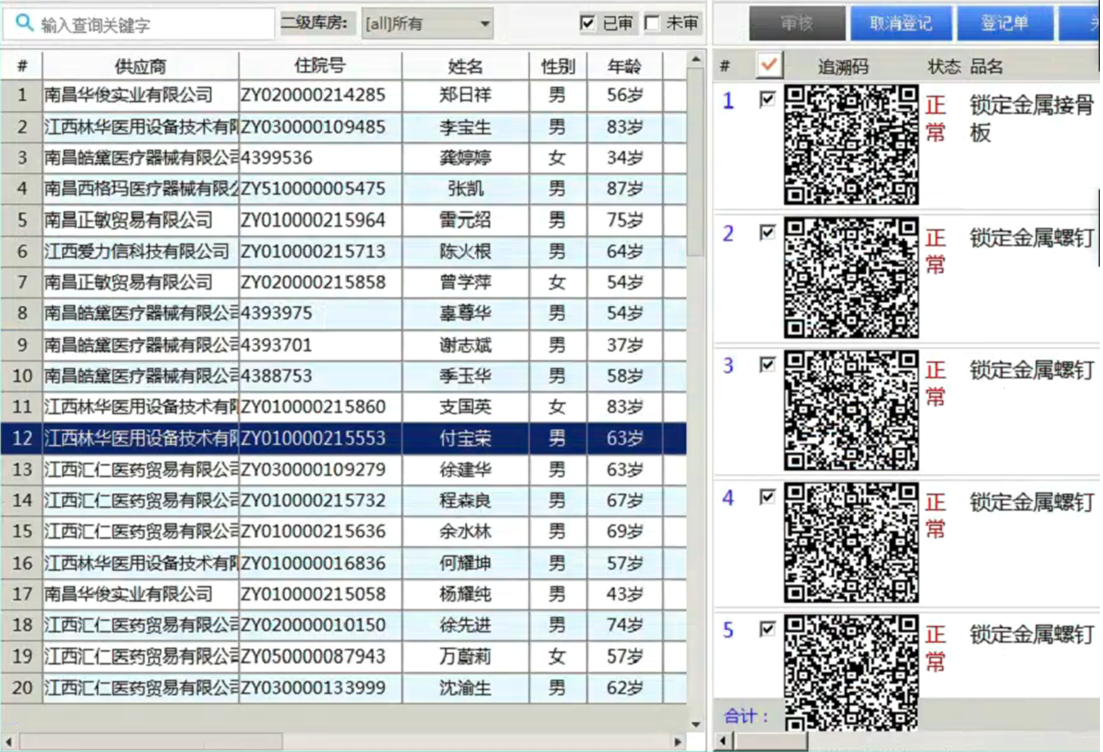The height and width of the screenshot is (752, 1103).
Task: Uncheck checkbox for trace item 2
Action: coord(767,232)
